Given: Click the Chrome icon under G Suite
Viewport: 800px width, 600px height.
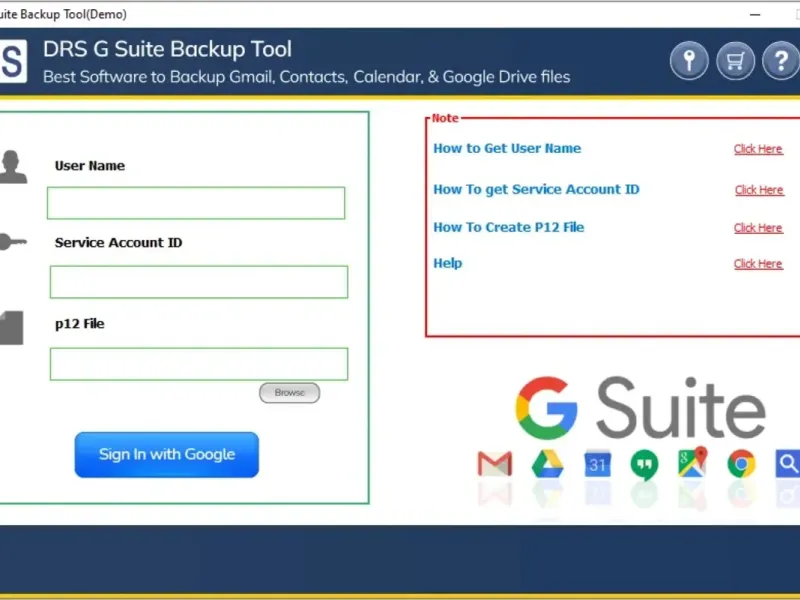Looking at the screenshot, I should point(741,464).
